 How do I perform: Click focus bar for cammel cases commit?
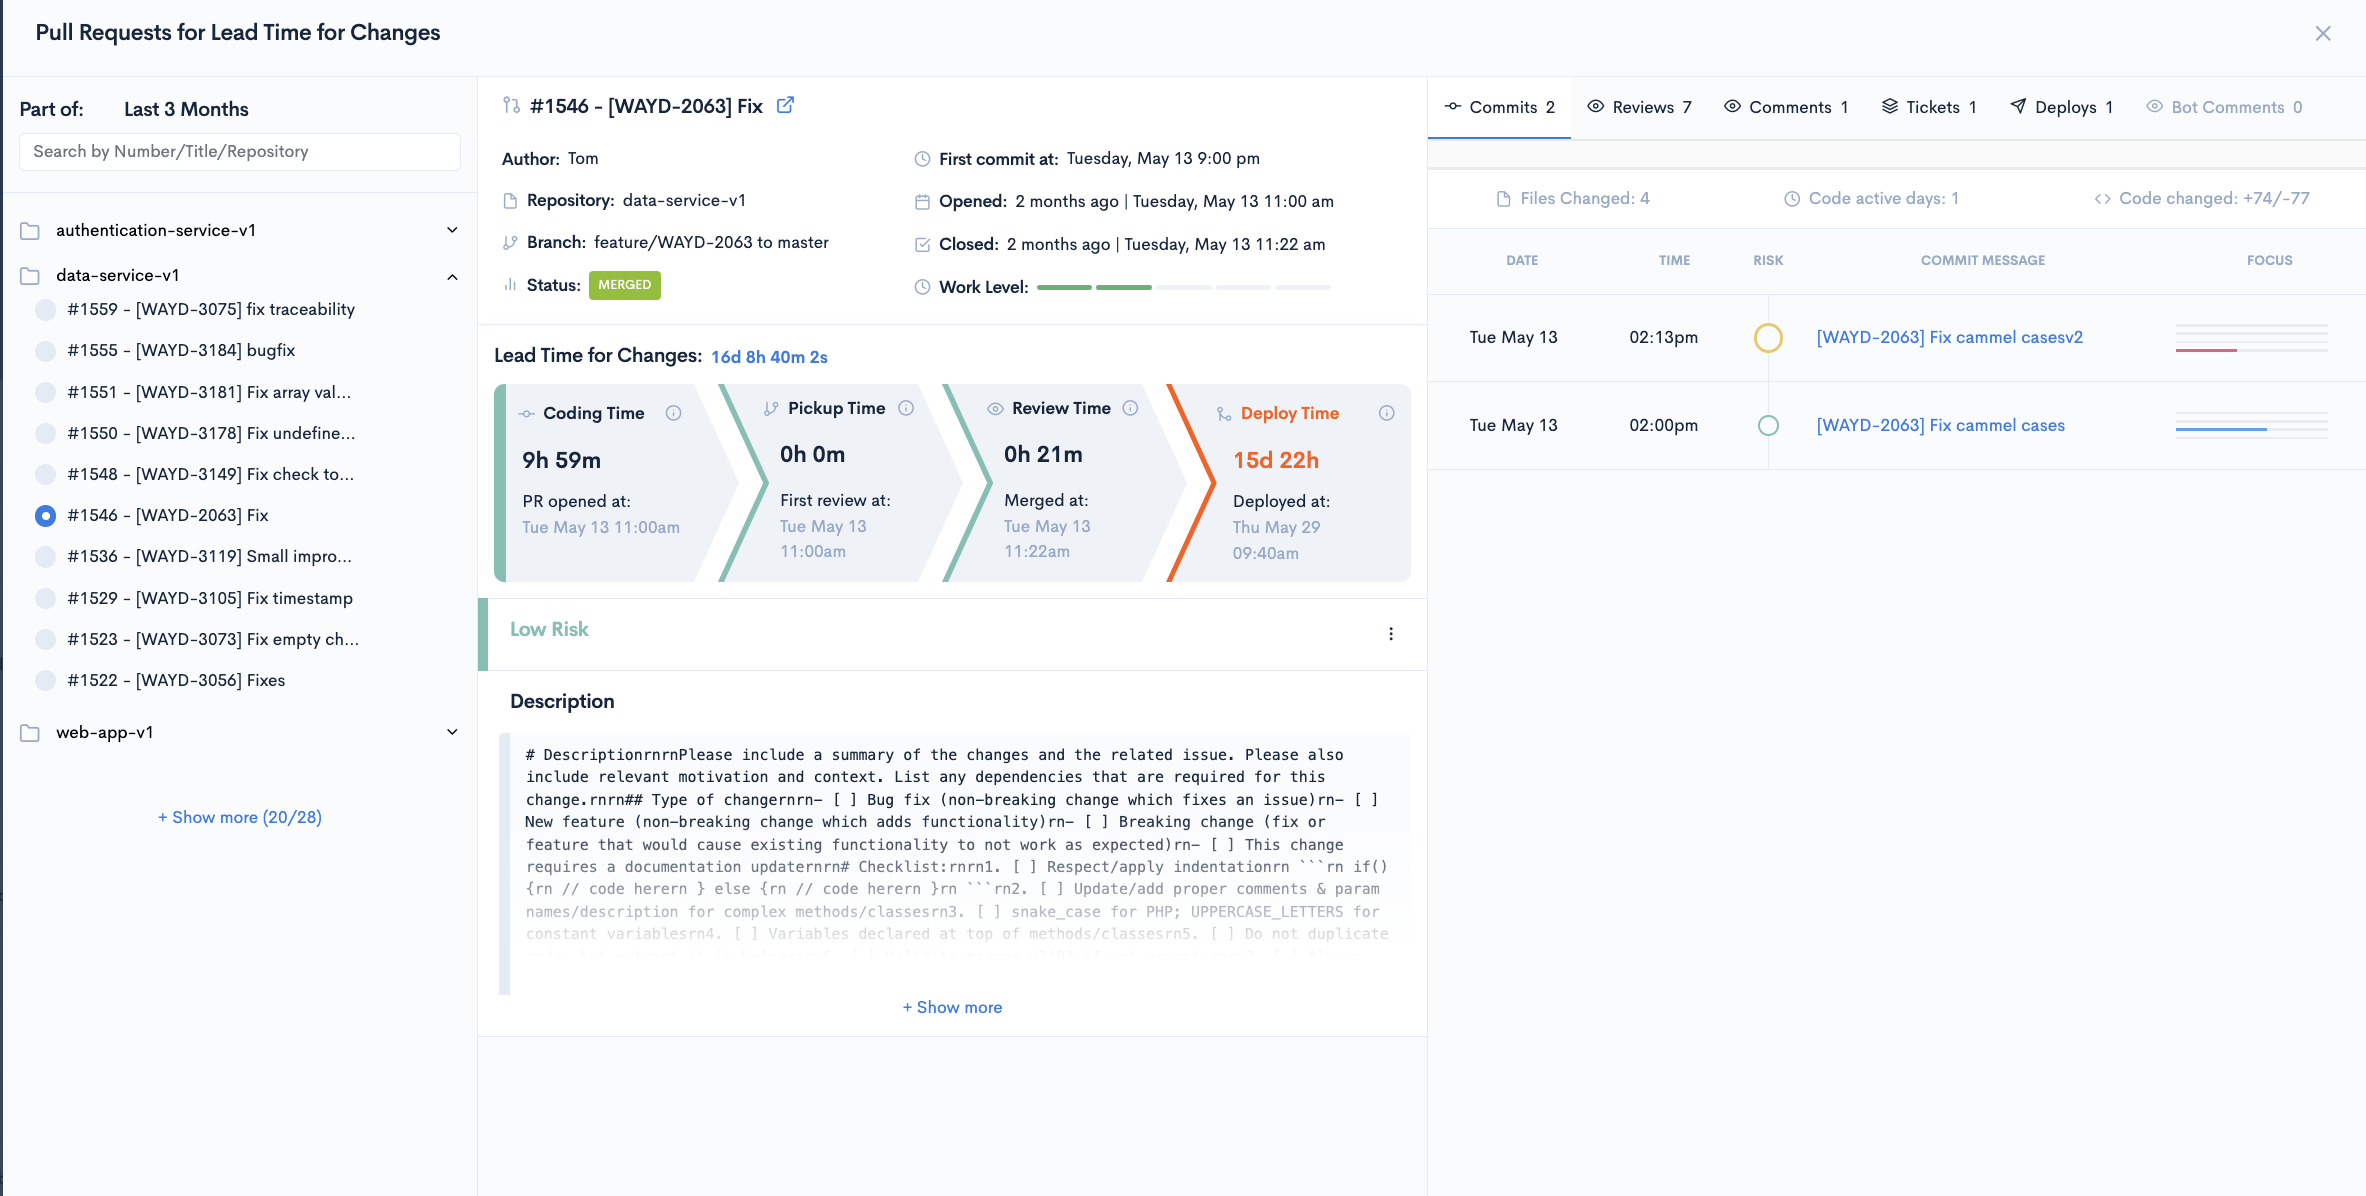(x=2251, y=426)
